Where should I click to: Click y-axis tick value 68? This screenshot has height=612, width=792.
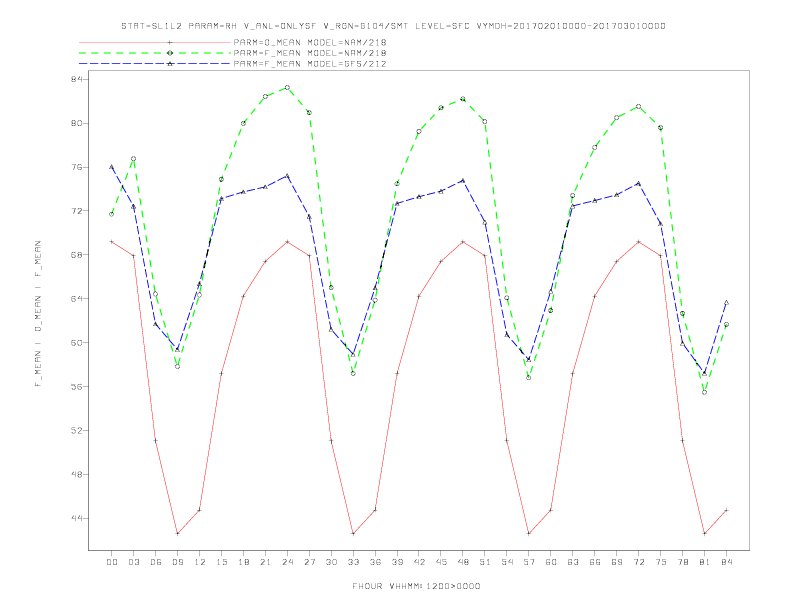coord(78,254)
